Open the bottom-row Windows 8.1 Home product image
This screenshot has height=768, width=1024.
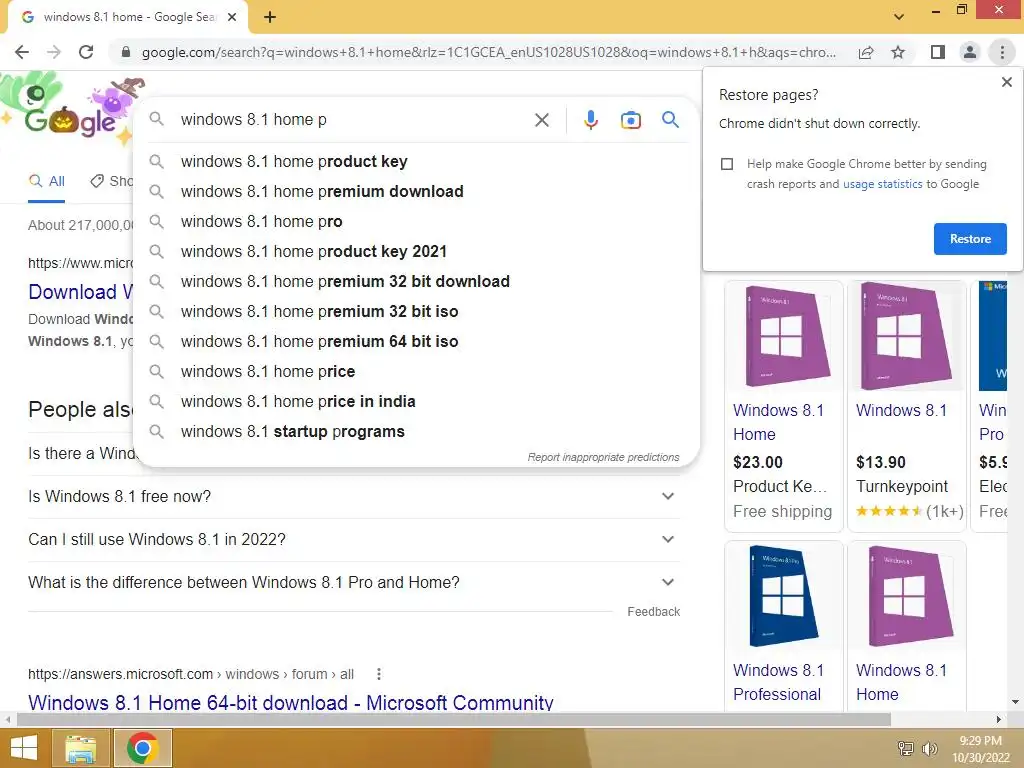(x=906, y=596)
